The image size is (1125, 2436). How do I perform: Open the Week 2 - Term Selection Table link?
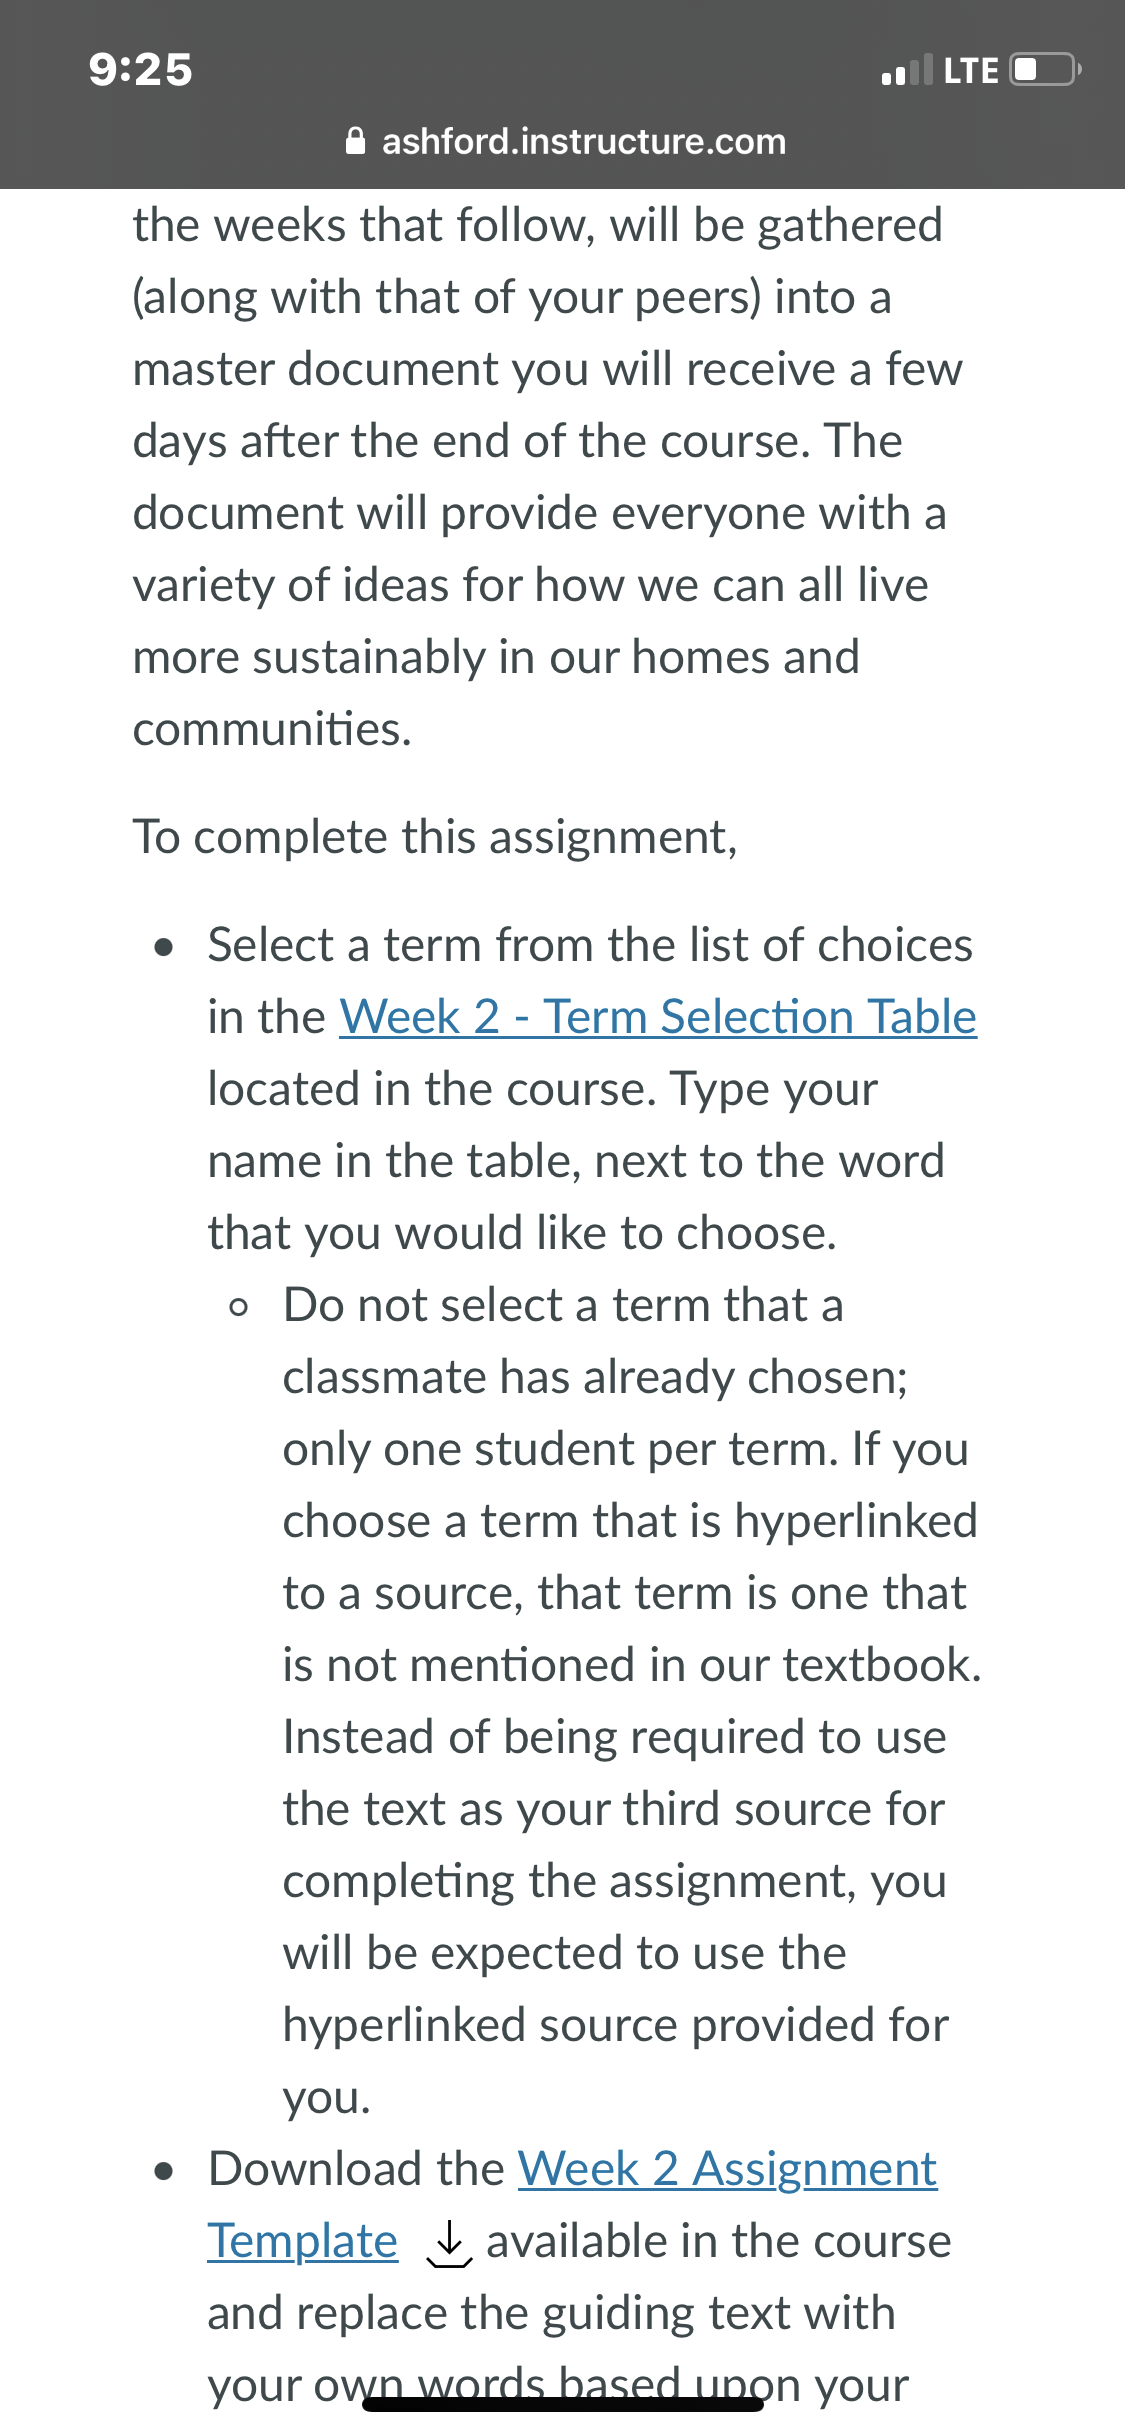tap(658, 1017)
